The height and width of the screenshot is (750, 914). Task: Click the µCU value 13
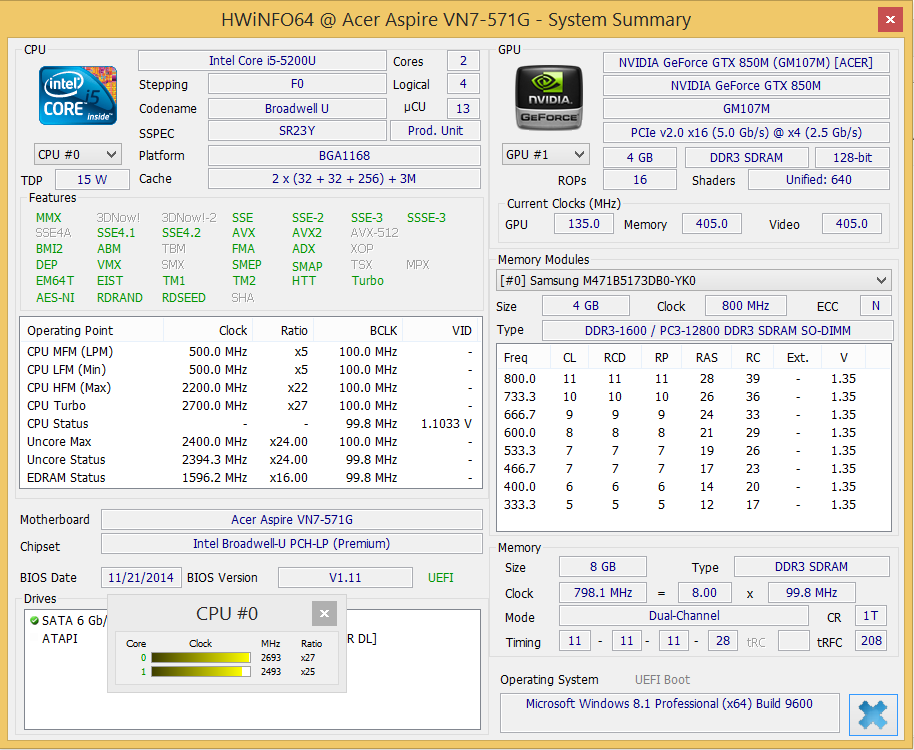(x=463, y=108)
